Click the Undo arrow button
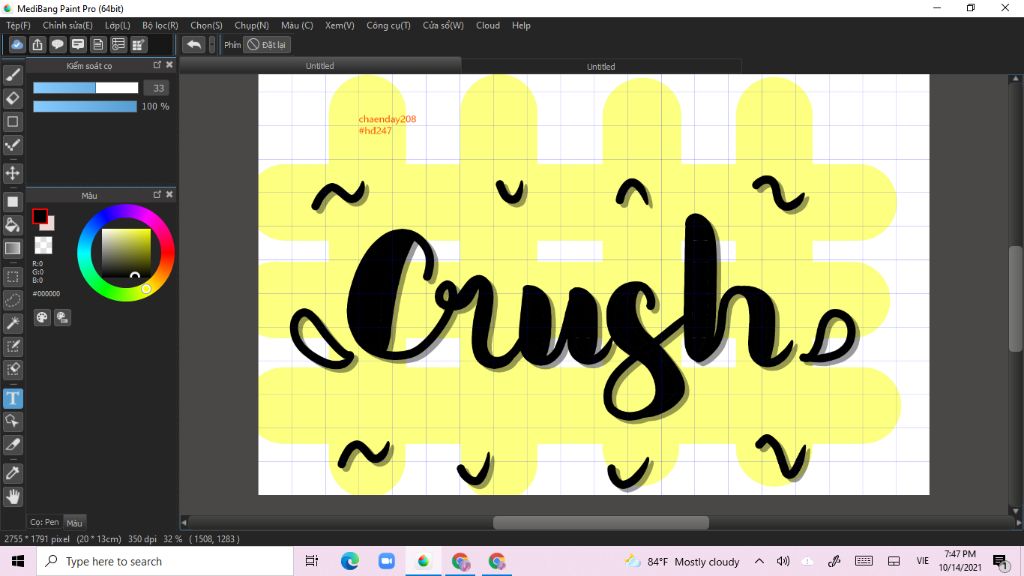Screen dimensions: 1024x576 [x=193, y=44]
